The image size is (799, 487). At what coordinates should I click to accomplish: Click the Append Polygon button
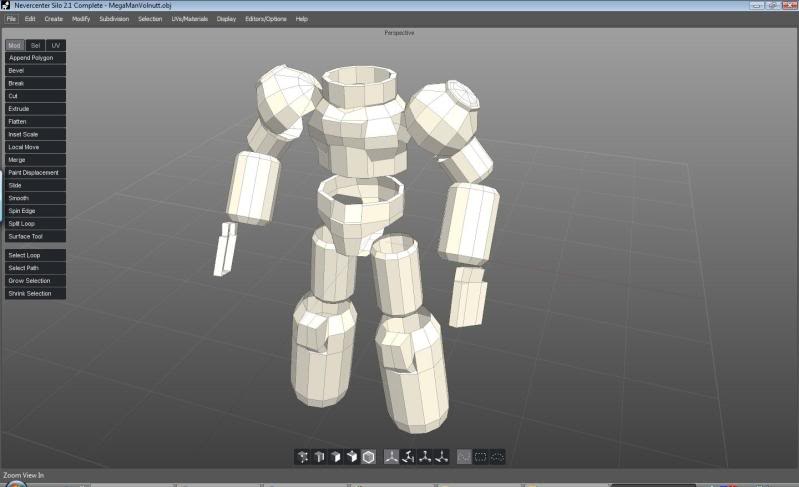[x=35, y=58]
